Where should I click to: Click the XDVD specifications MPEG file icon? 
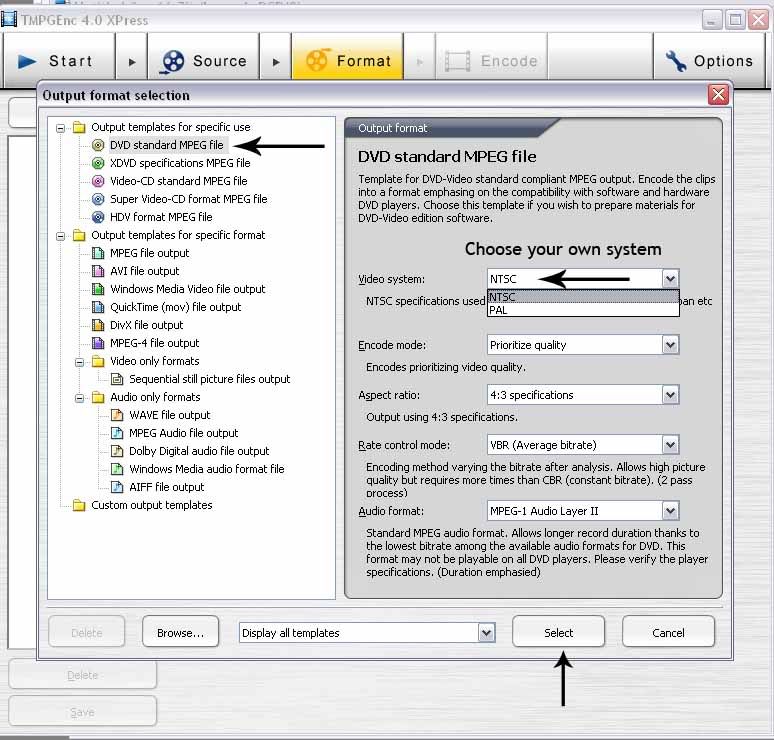(x=98, y=163)
